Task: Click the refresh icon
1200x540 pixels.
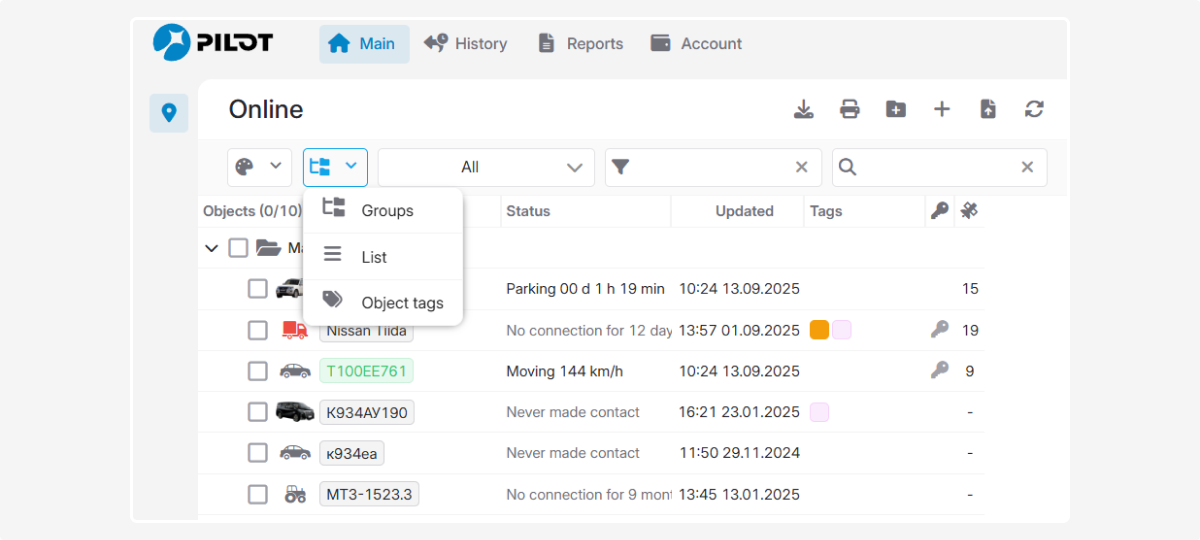Action: [1034, 110]
